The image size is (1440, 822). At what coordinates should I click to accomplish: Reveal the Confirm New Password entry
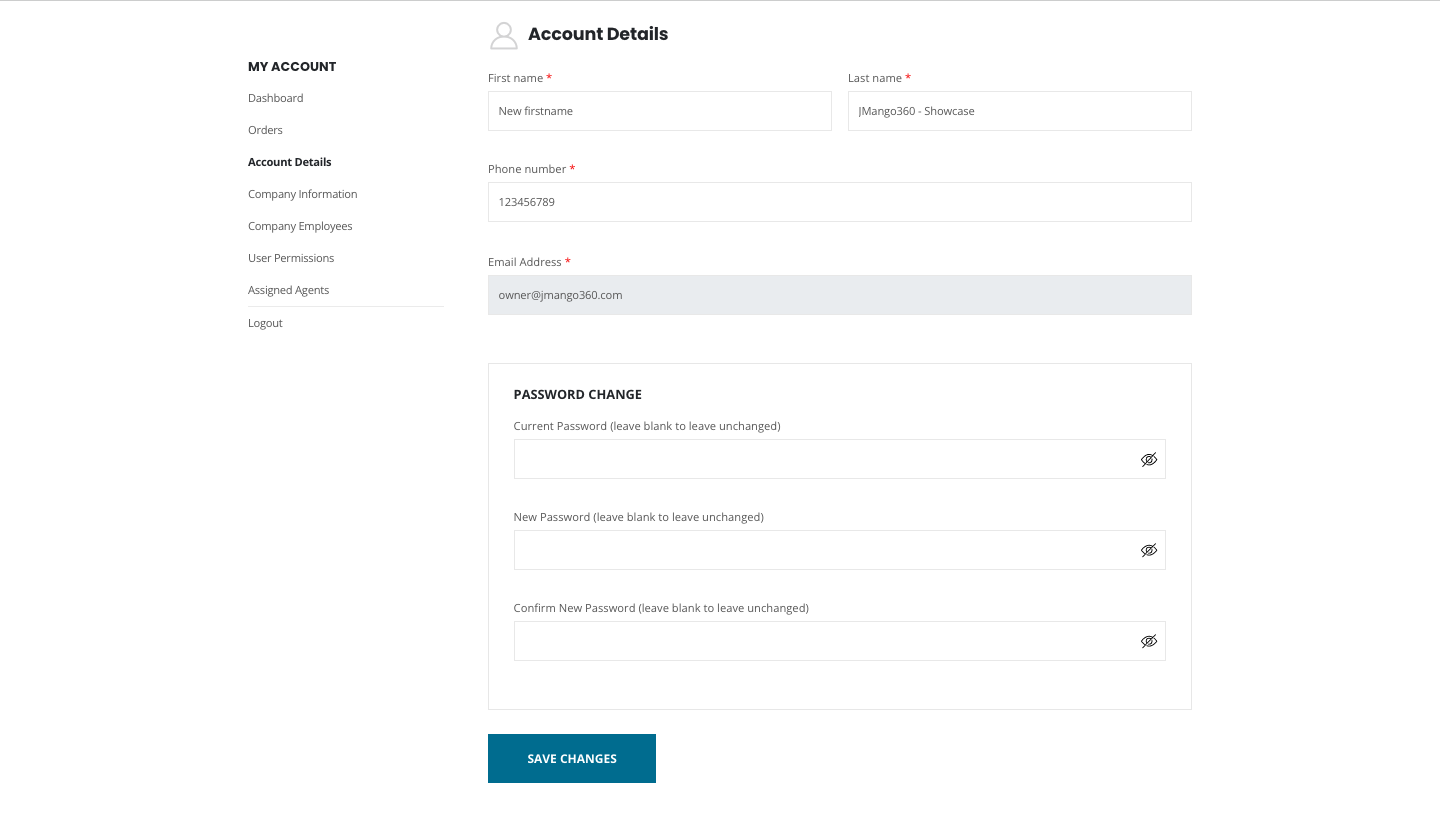[x=1148, y=642]
